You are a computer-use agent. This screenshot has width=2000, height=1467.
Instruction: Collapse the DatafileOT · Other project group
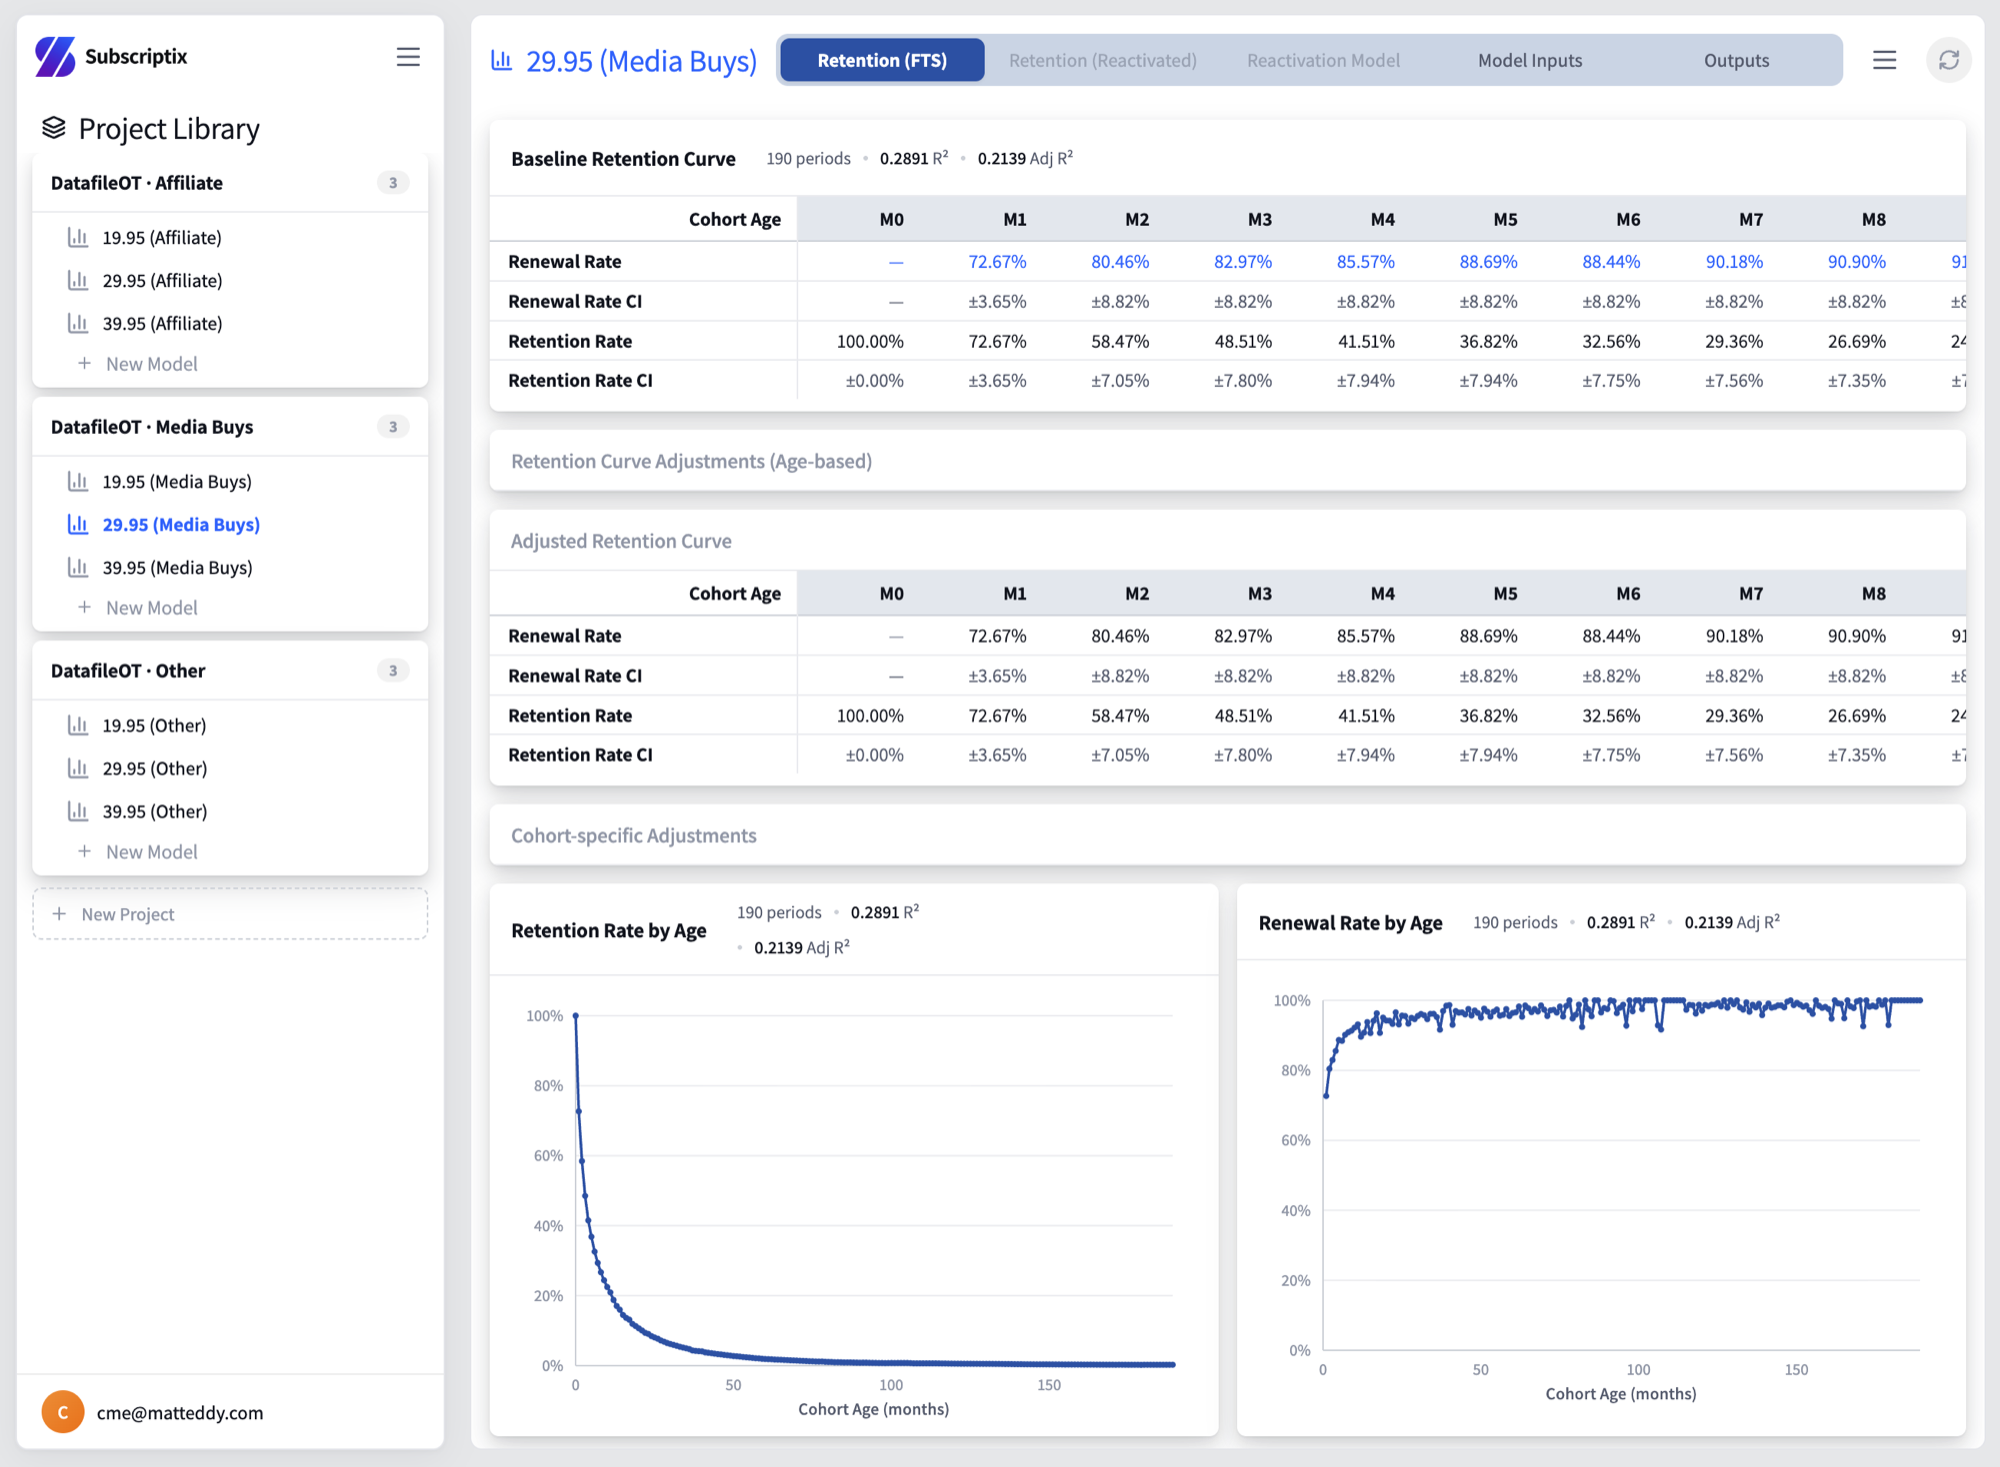click(x=230, y=671)
